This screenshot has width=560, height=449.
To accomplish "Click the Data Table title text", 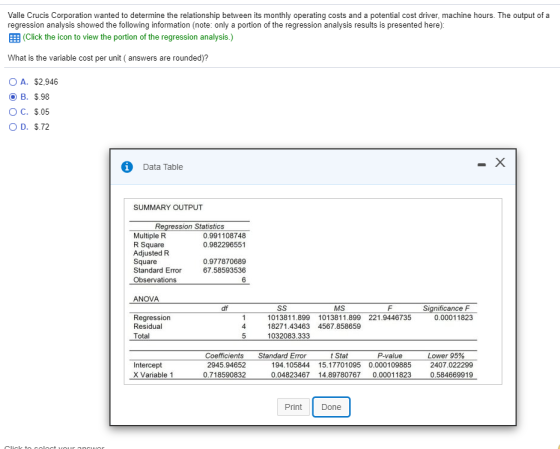I will 163,167.
